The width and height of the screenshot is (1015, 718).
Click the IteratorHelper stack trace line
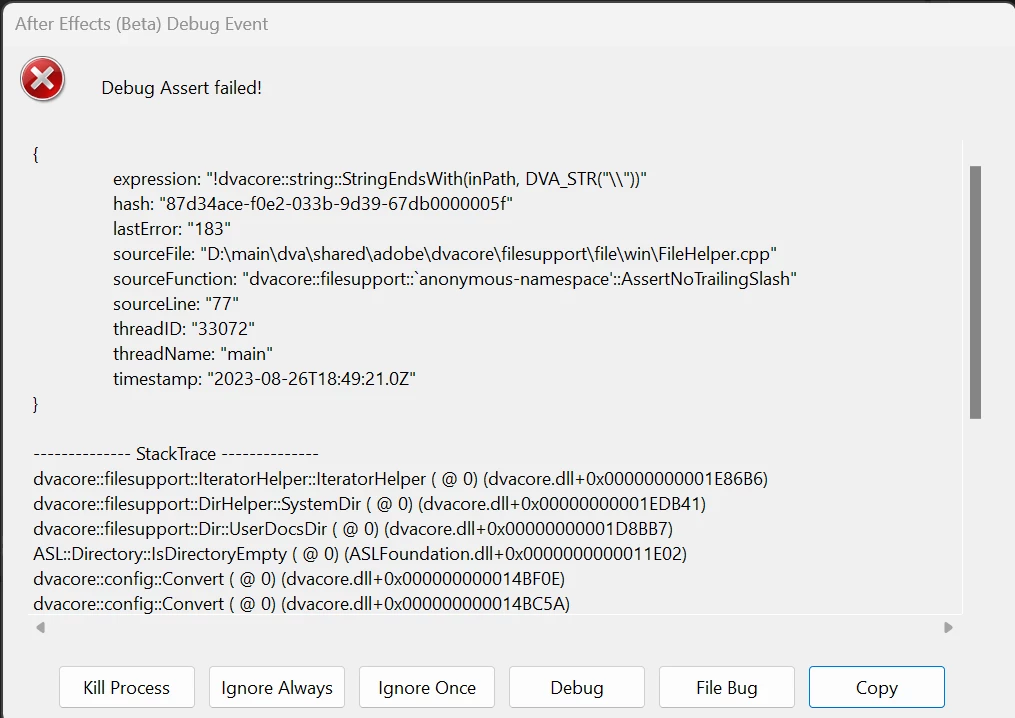pos(401,479)
